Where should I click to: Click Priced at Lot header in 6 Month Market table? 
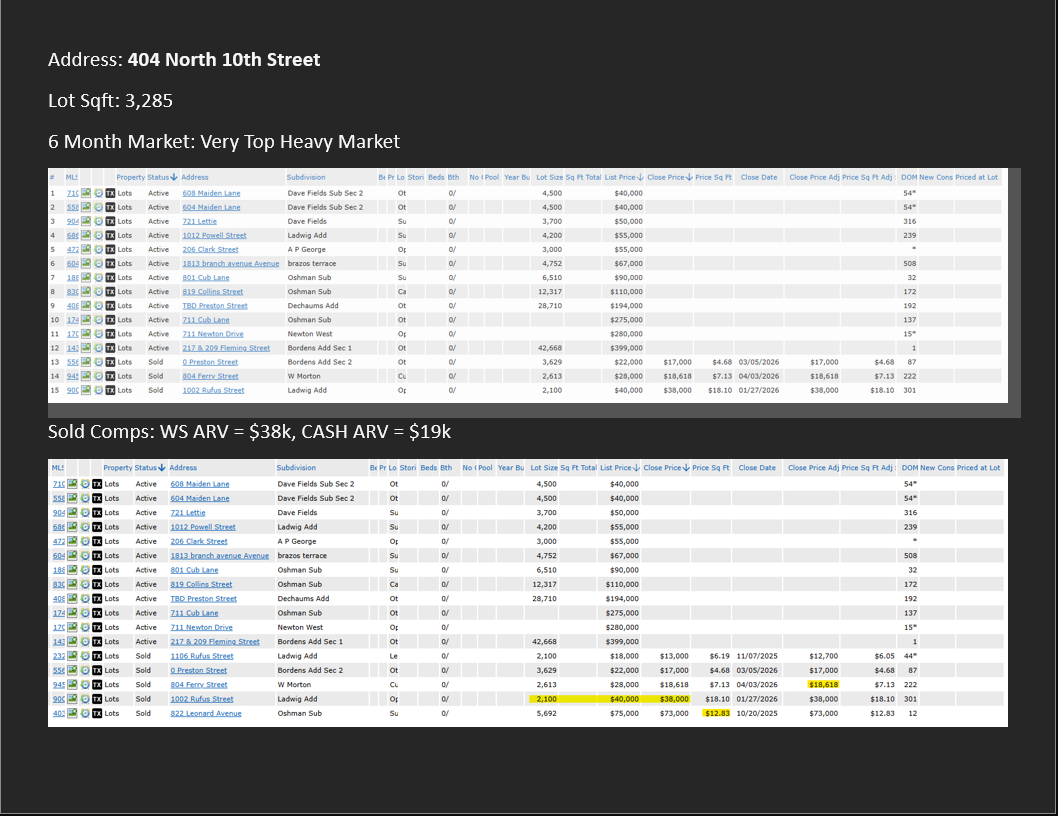coord(976,178)
